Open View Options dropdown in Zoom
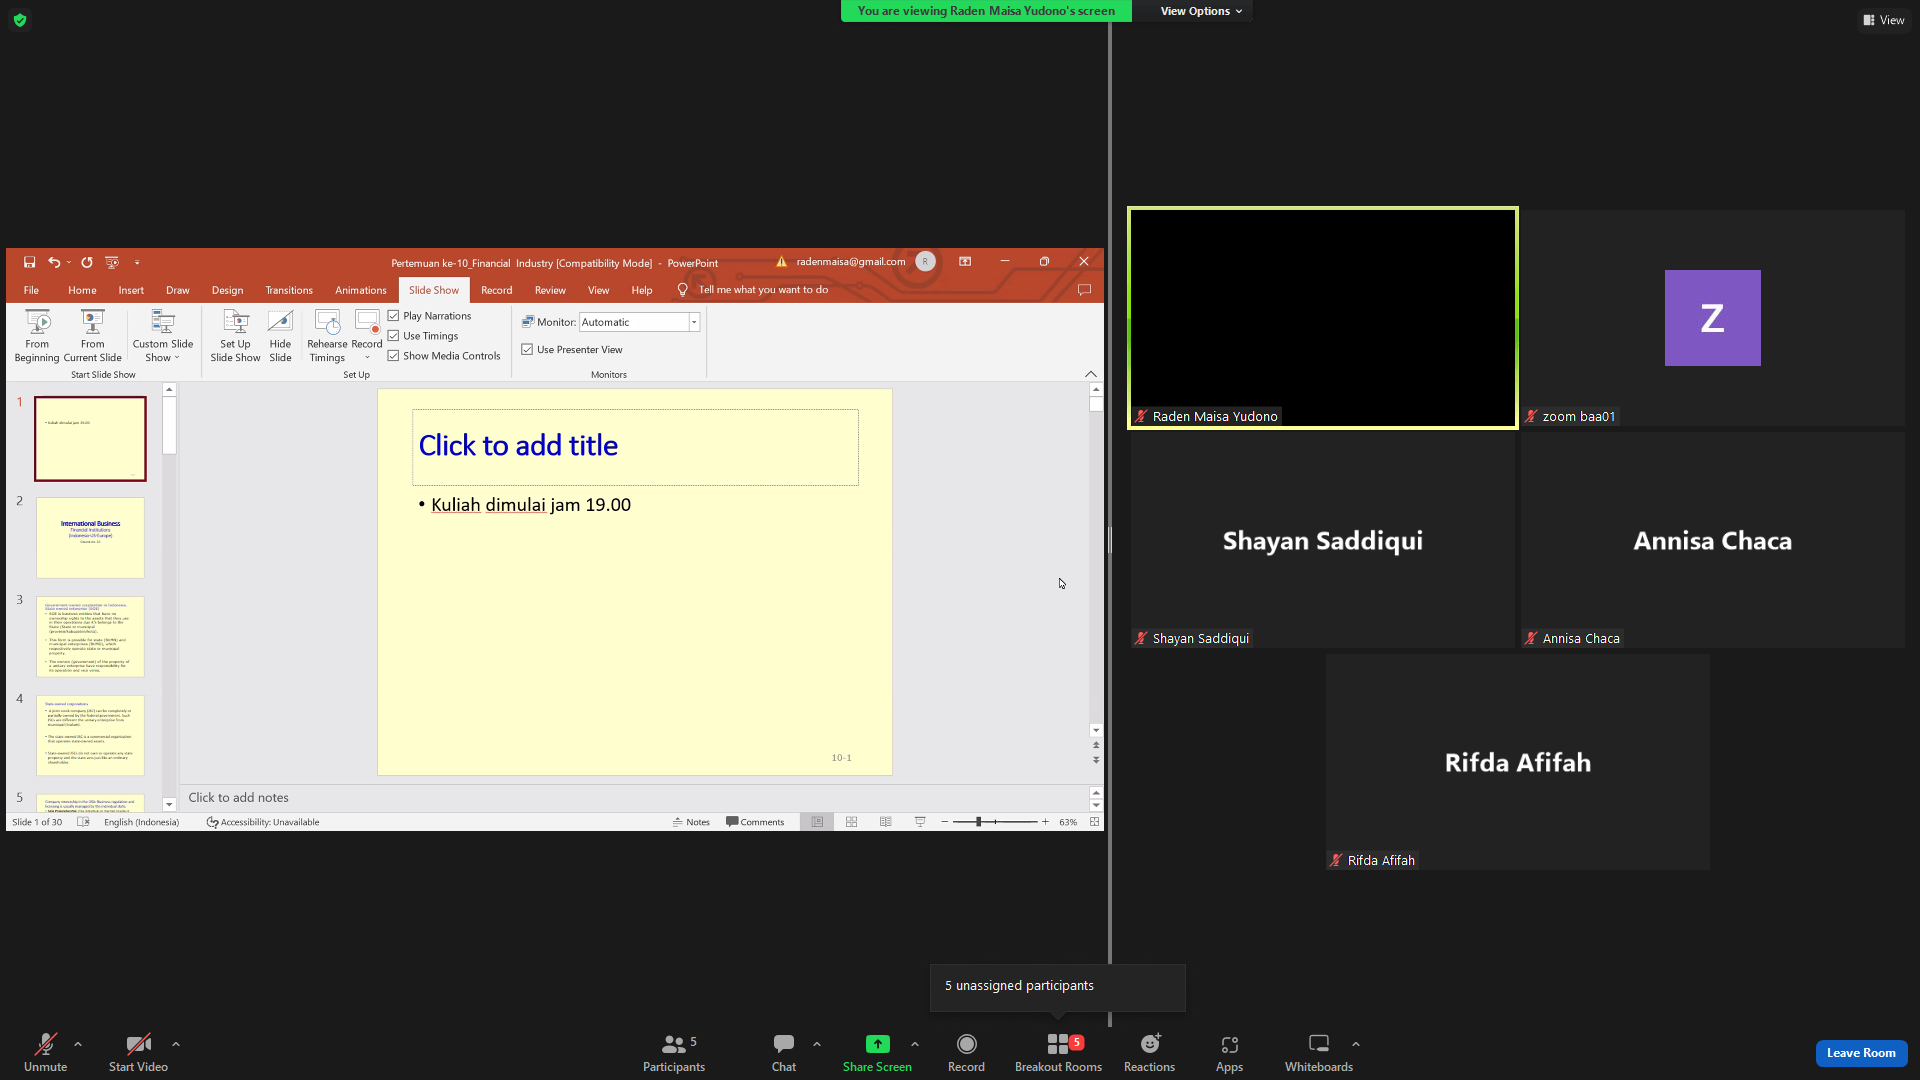 pyautogui.click(x=1201, y=11)
